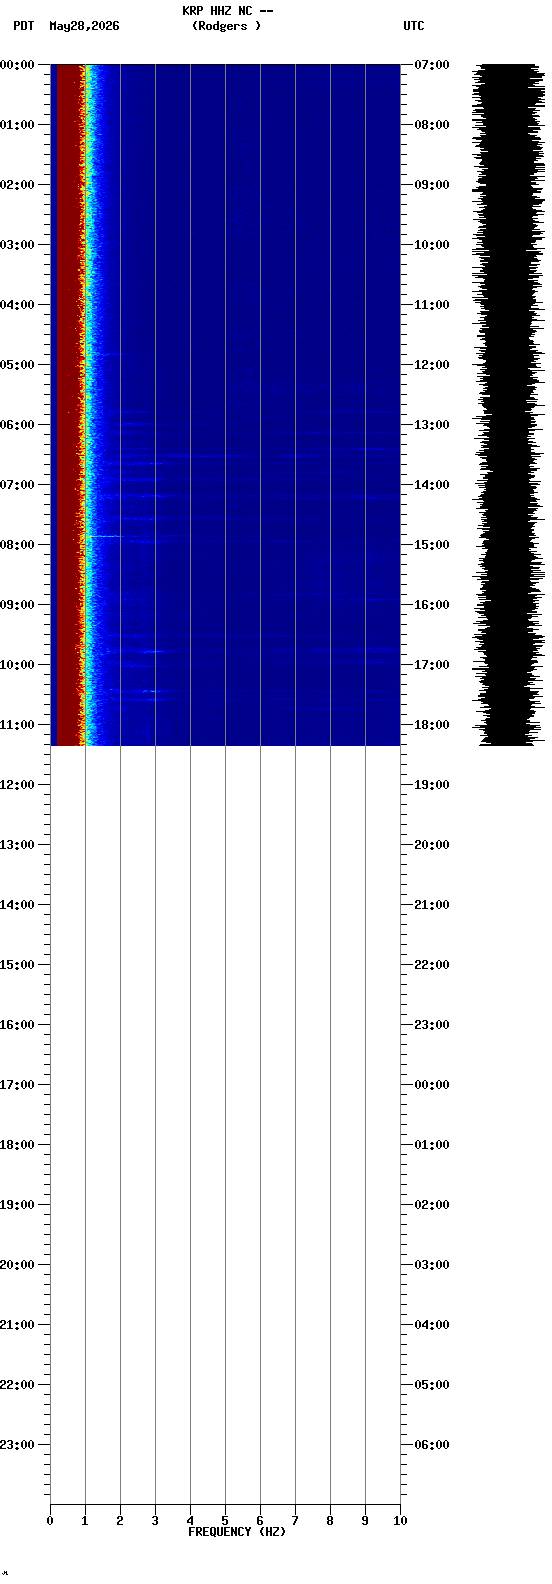Click the '03:00' PDT time label
Image resolution: width=552 pixels, height=1584 pixels.
[x=17, y=245]
